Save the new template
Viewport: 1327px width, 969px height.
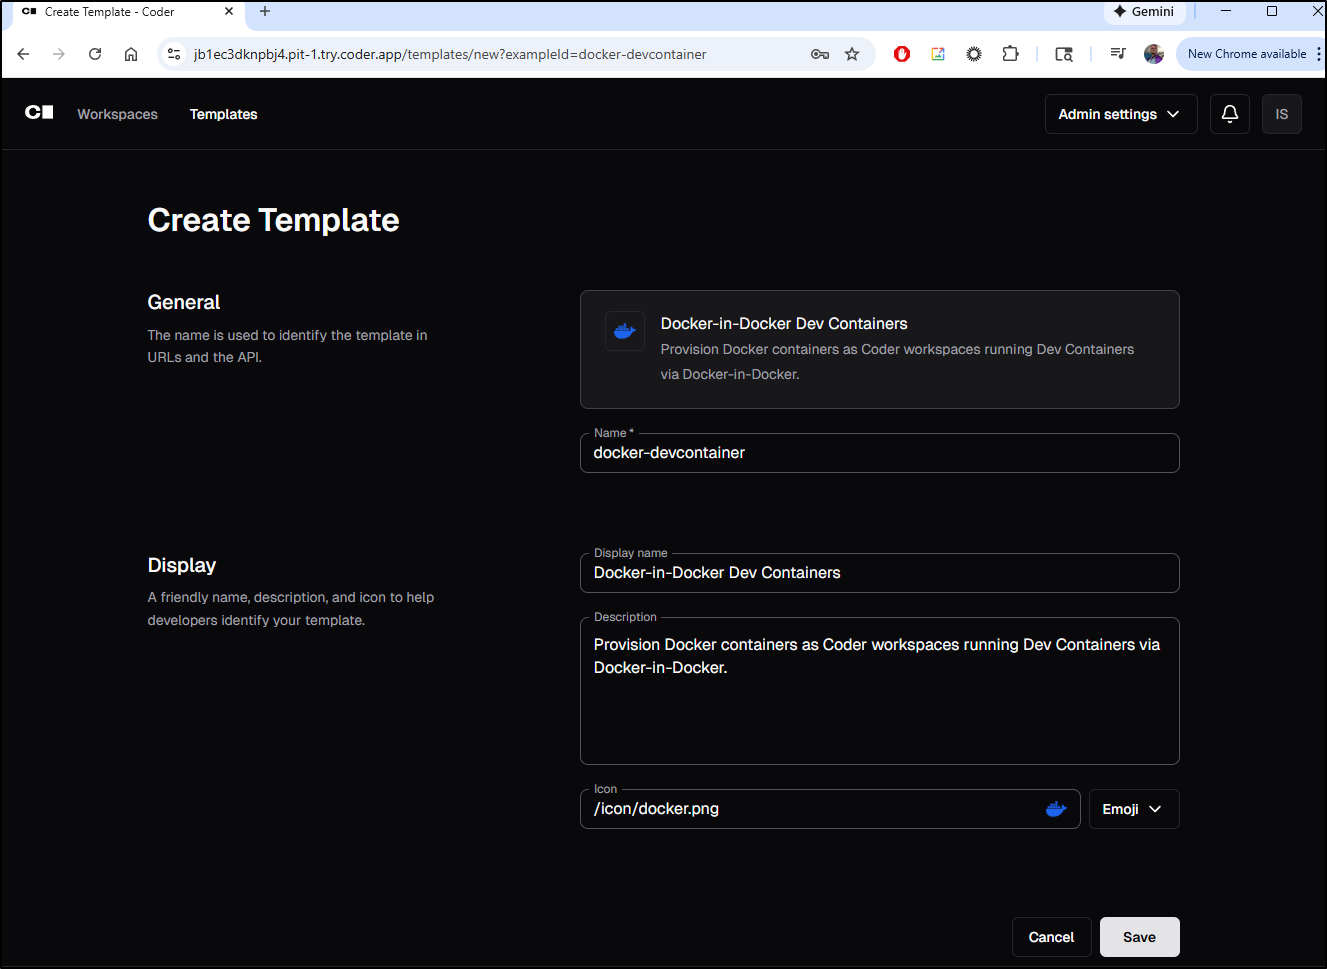click(x=1139, y=937)
